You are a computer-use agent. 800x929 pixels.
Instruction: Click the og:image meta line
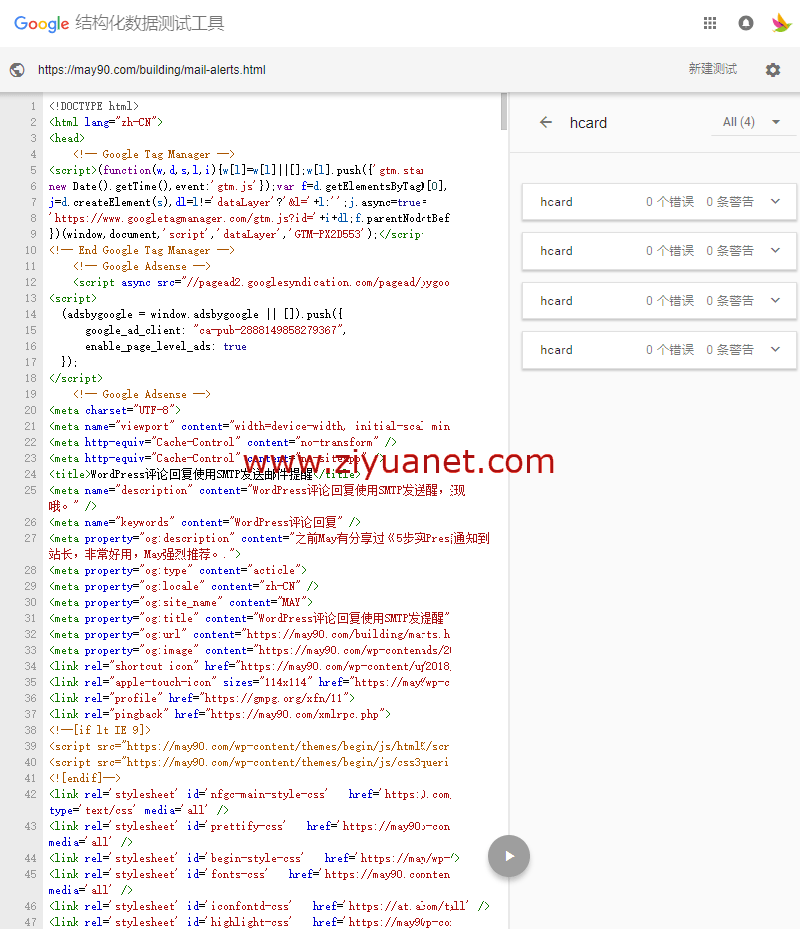pos(249,650)
